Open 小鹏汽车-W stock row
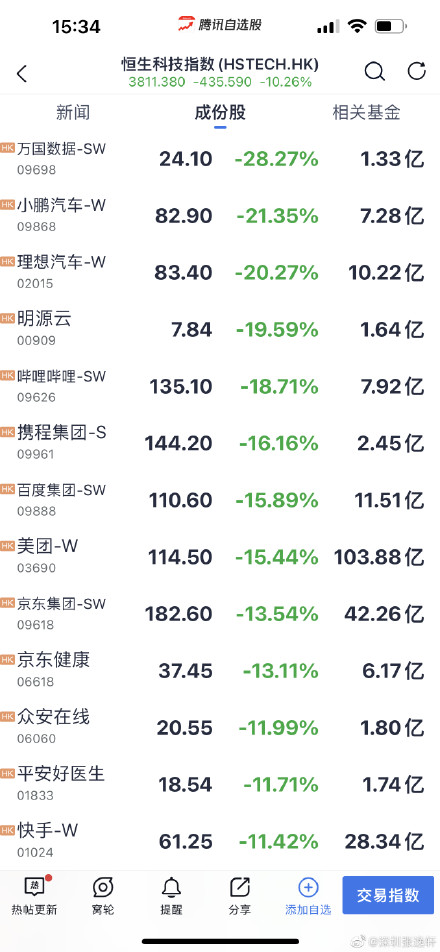Viewport: 440px width, 952px height. pos(220,216)
